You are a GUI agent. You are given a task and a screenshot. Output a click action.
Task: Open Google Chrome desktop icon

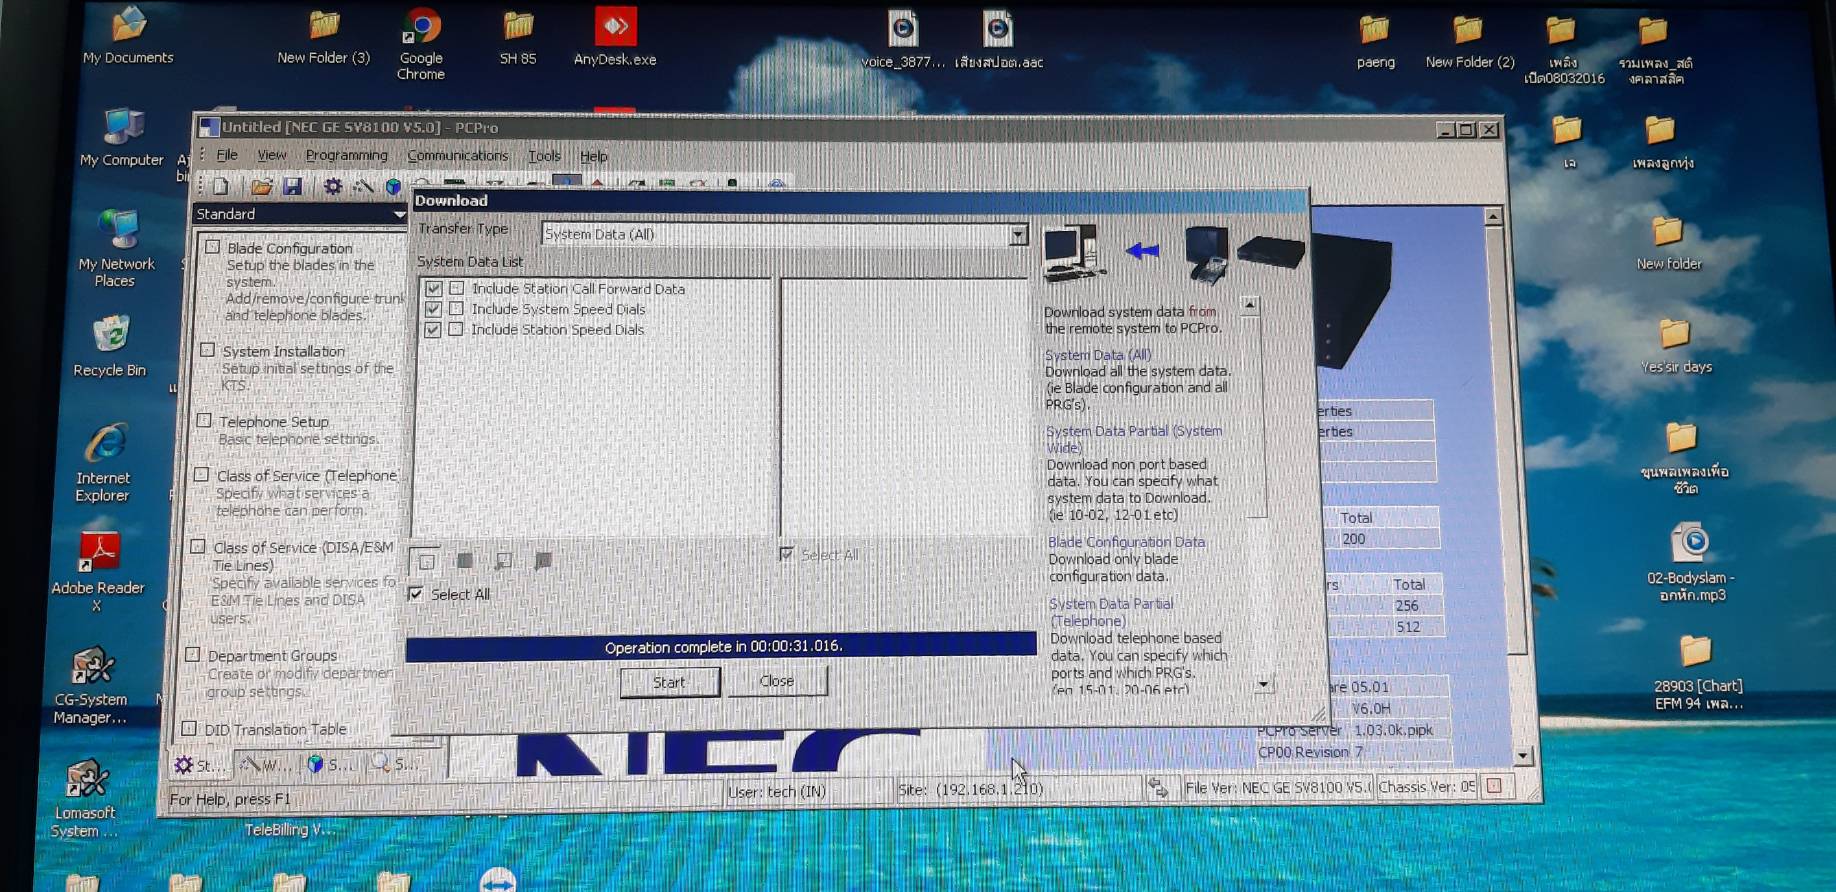(x=421, y=44)
